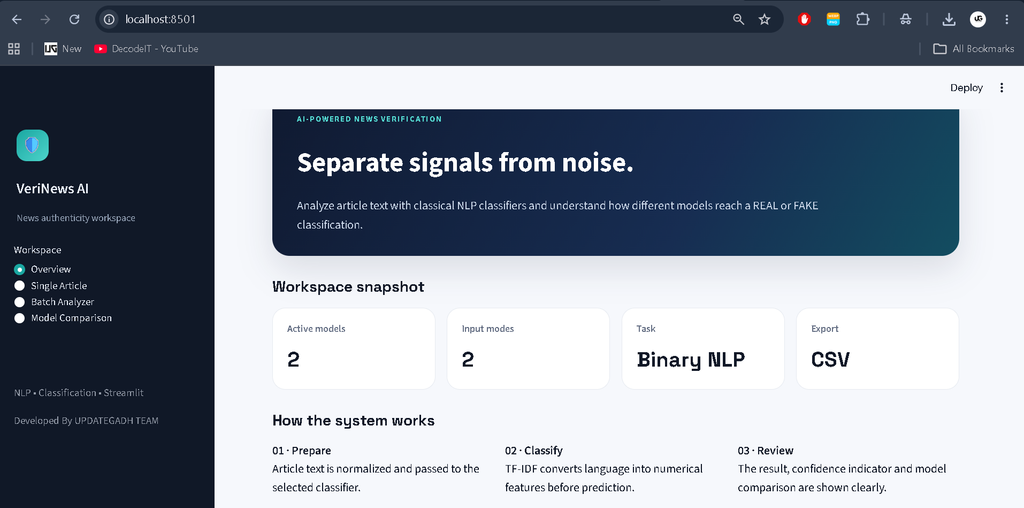Go back to the previous page
Image resolution: width=1024 pixels, height=508 pixels.
16,20
